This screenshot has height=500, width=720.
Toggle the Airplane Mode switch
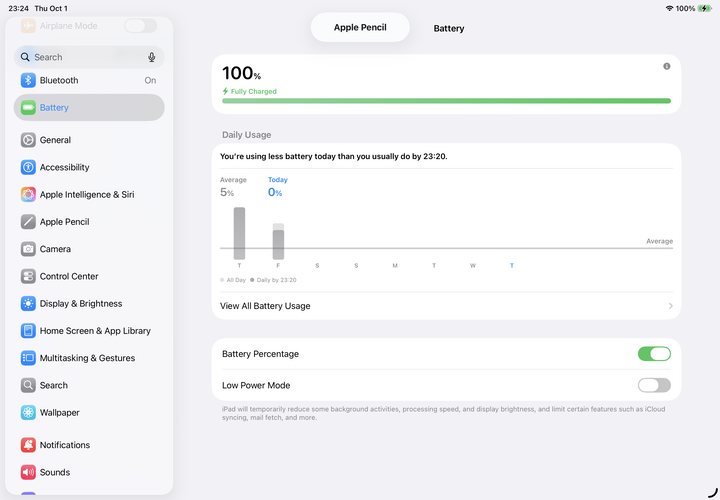click(141, 26)
